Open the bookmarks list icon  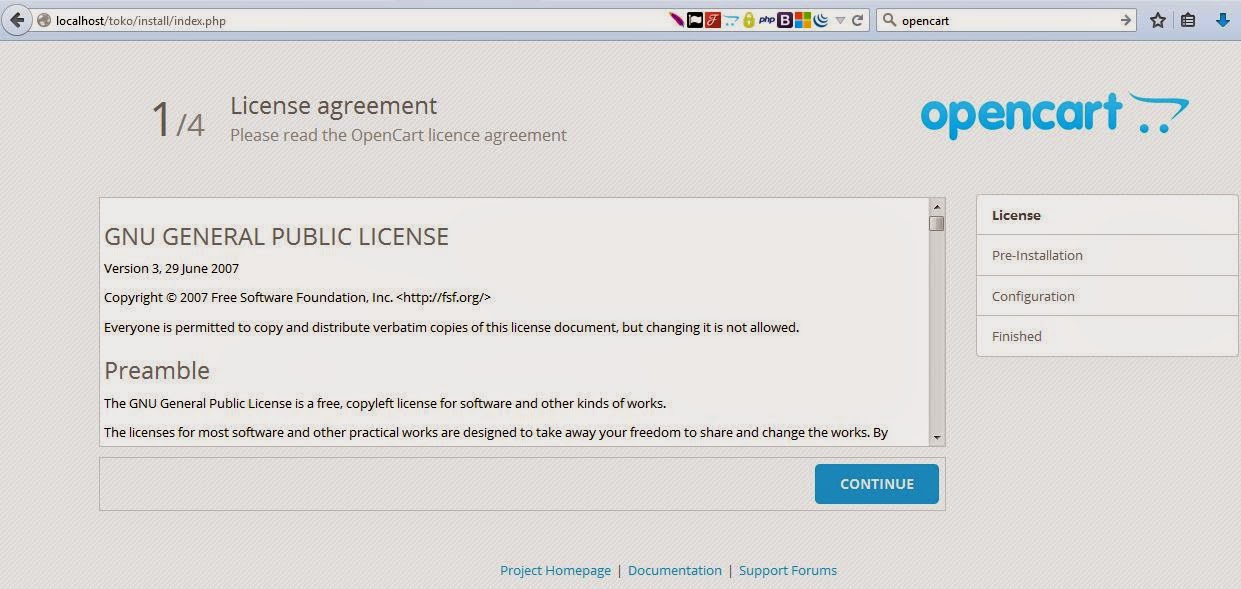coord(1188,20)
